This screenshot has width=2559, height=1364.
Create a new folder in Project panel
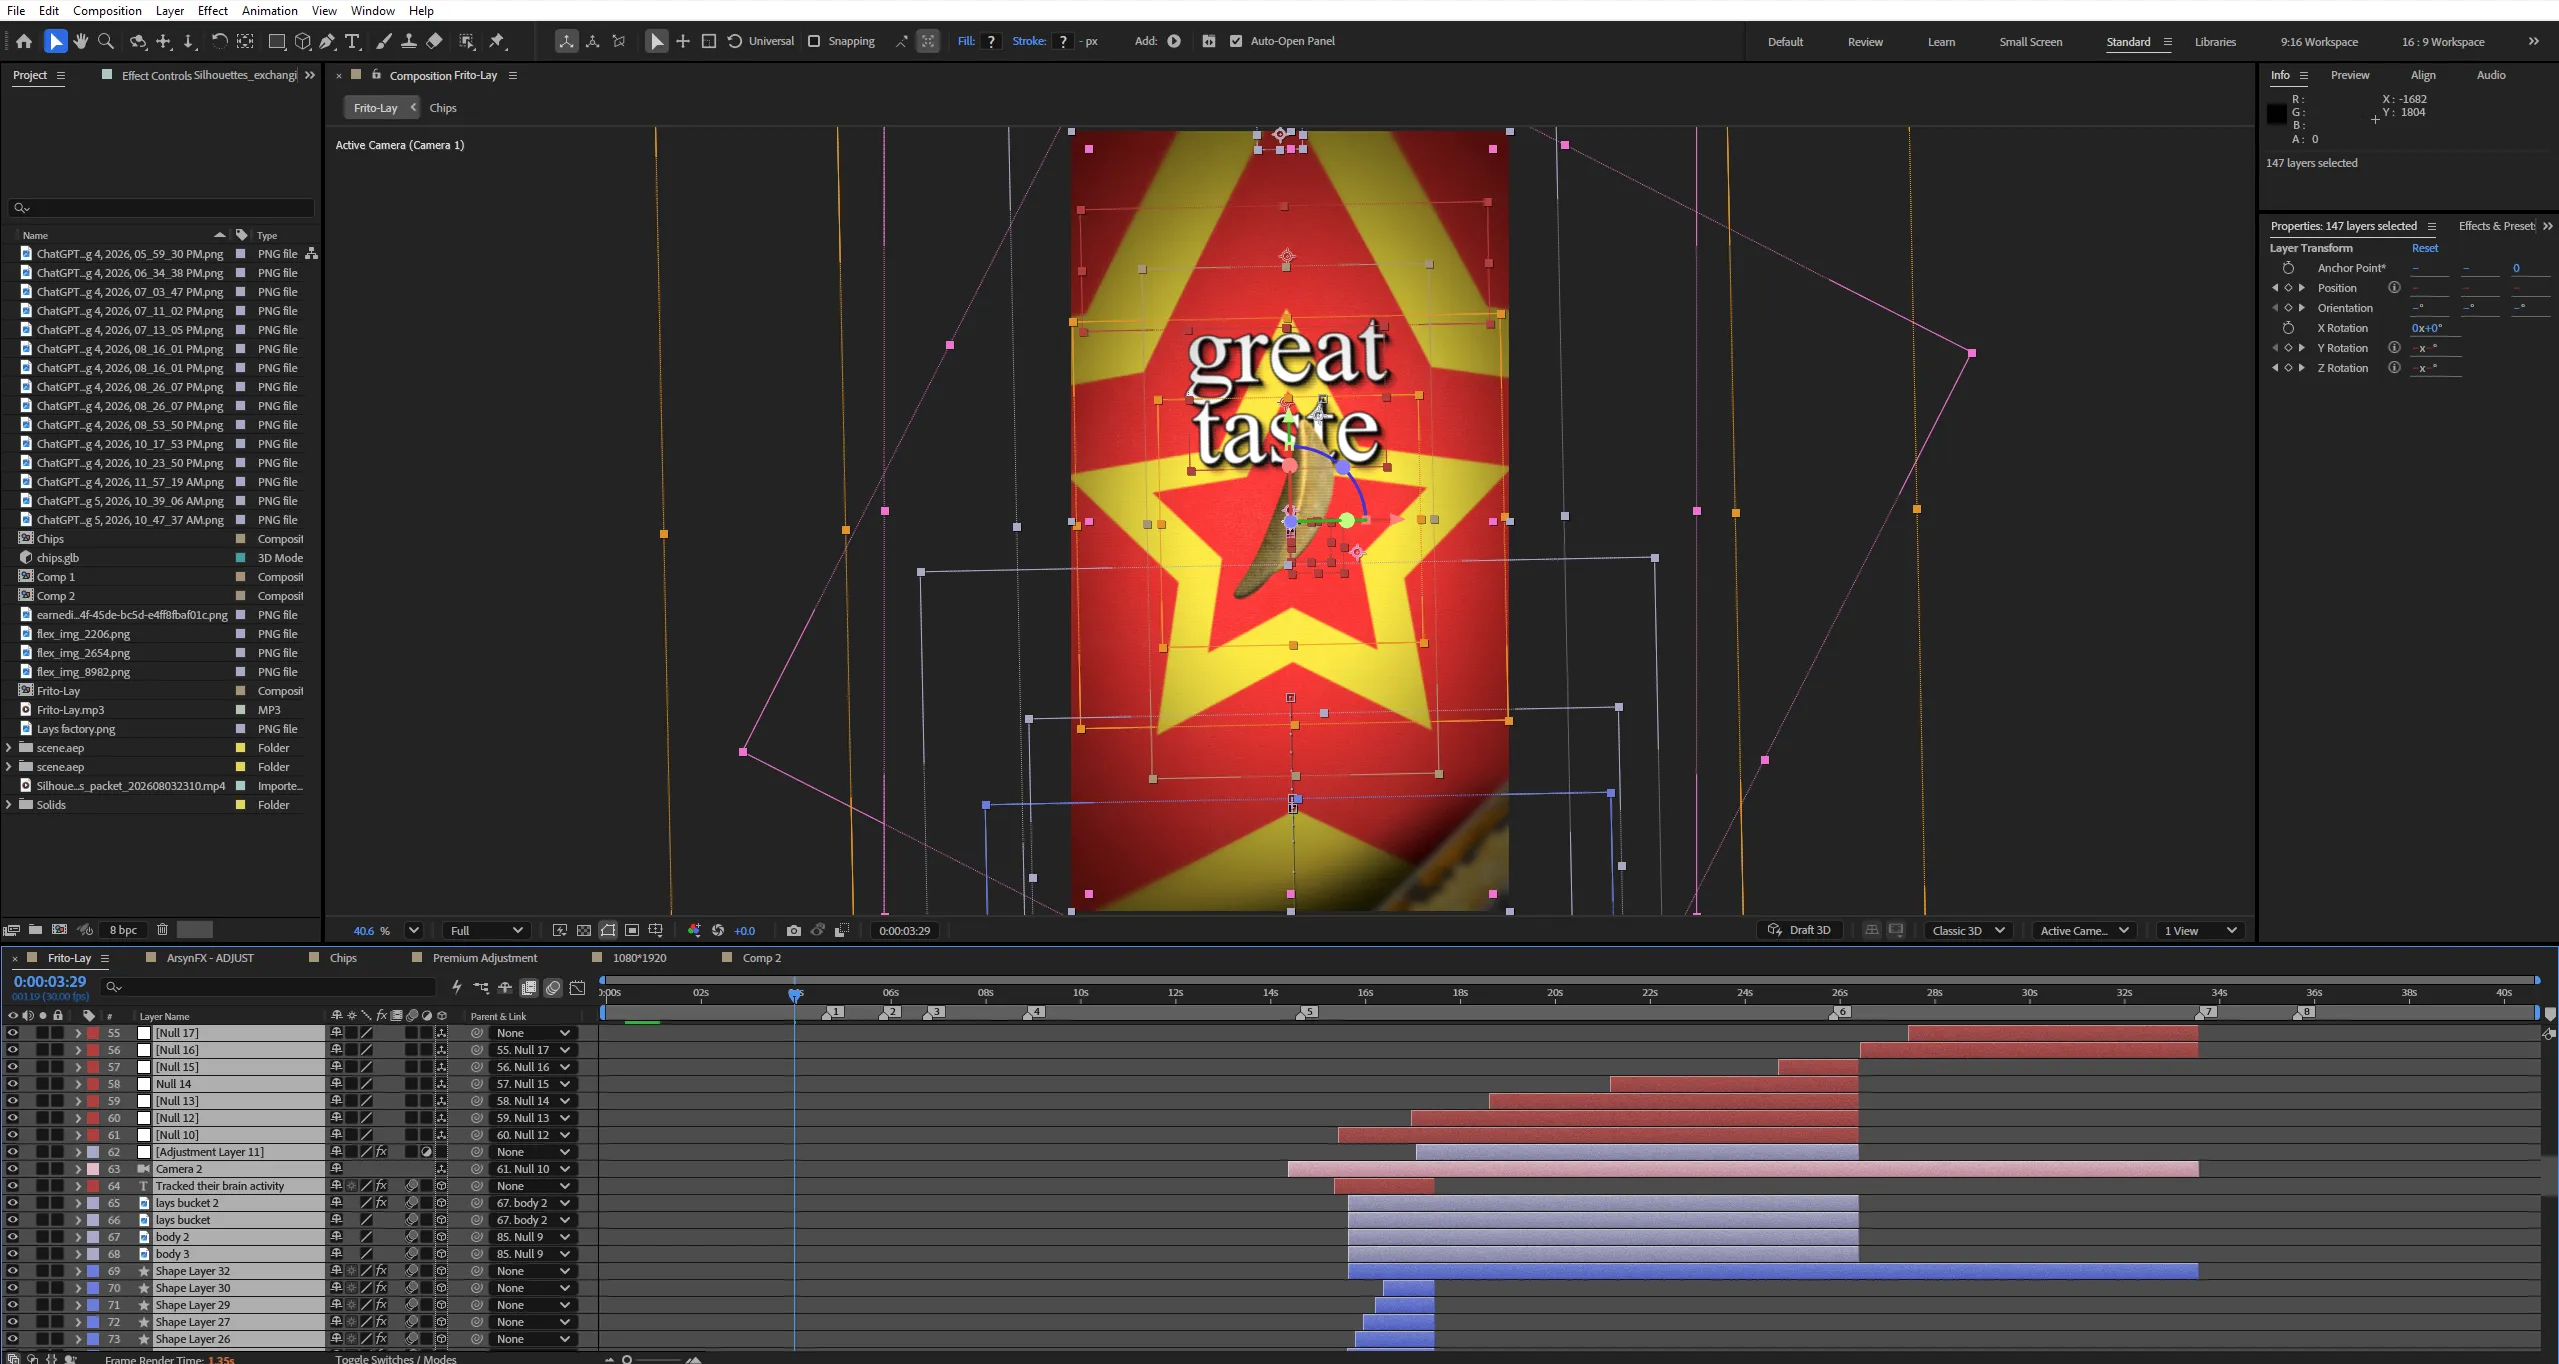35,929
